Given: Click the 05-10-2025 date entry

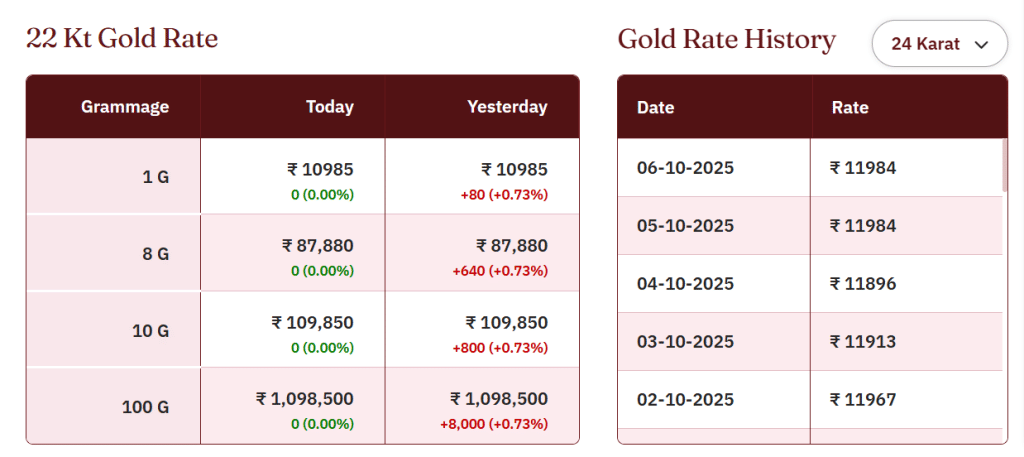Looking at the screenshot, I should pos(685,226).
